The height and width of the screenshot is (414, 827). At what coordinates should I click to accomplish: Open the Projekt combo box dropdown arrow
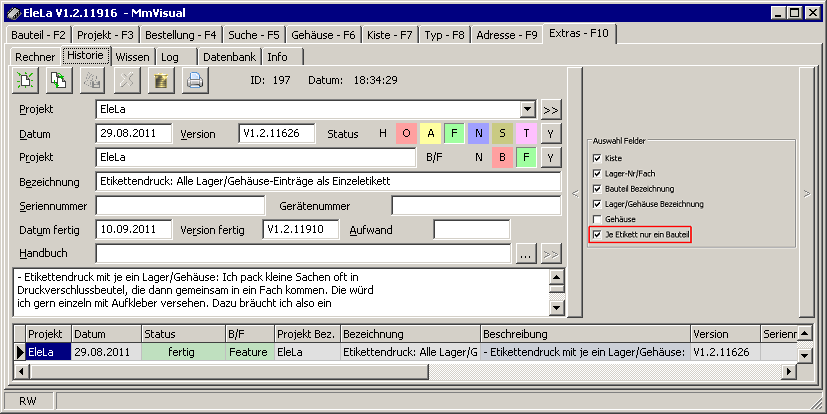pos(527,110)
